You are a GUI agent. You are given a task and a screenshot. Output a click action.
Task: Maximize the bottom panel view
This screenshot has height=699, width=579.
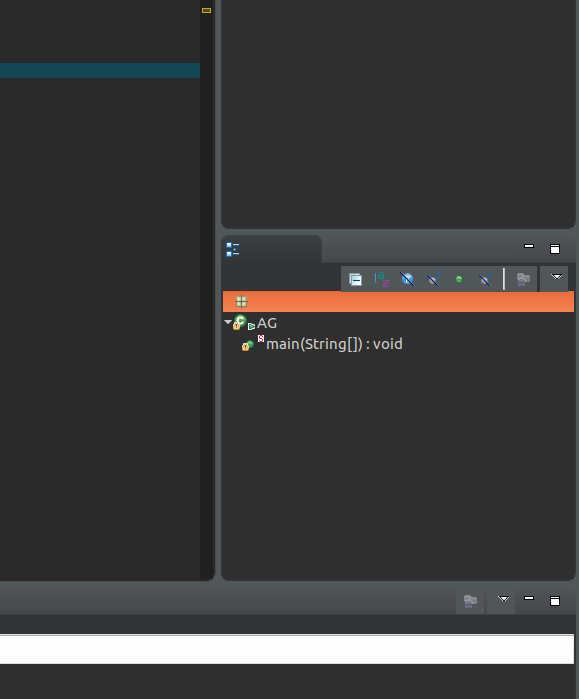555,601
